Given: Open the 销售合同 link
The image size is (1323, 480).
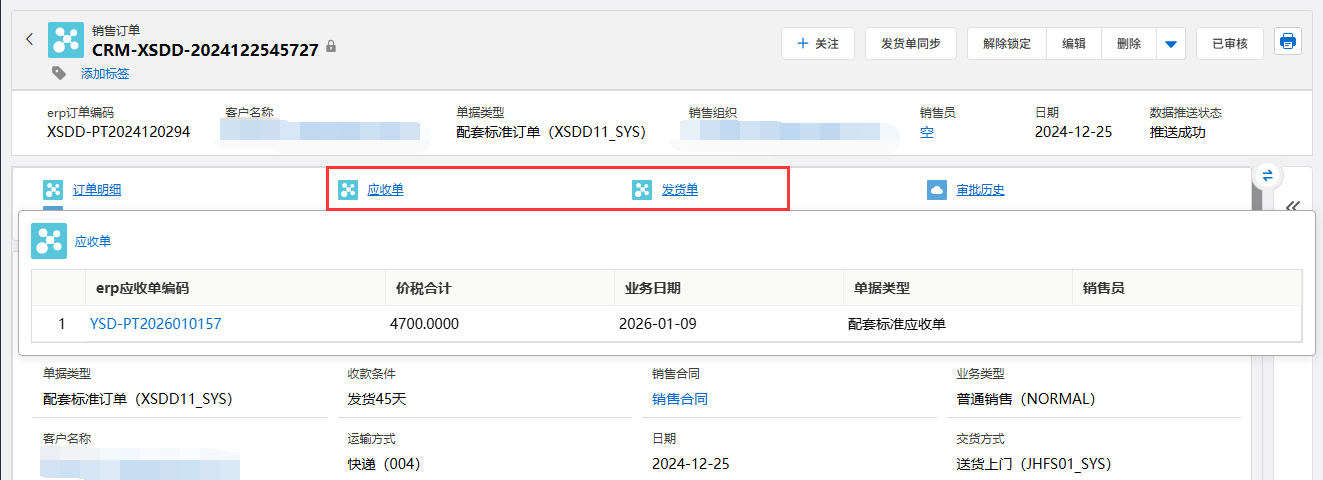Looking at the screenshot, I should (x=679, y=399).
